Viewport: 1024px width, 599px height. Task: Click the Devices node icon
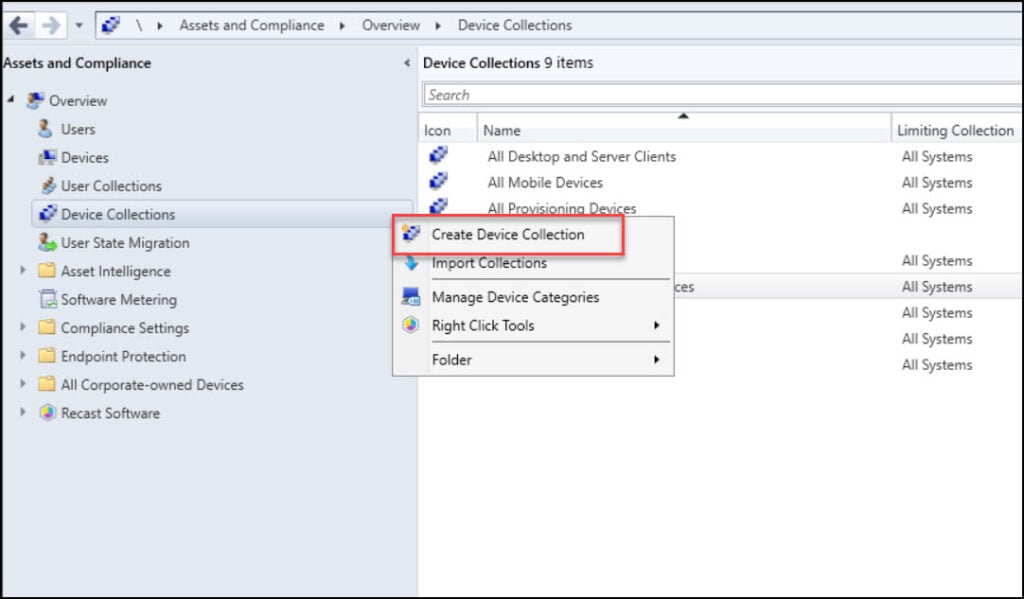click(47, 157)
